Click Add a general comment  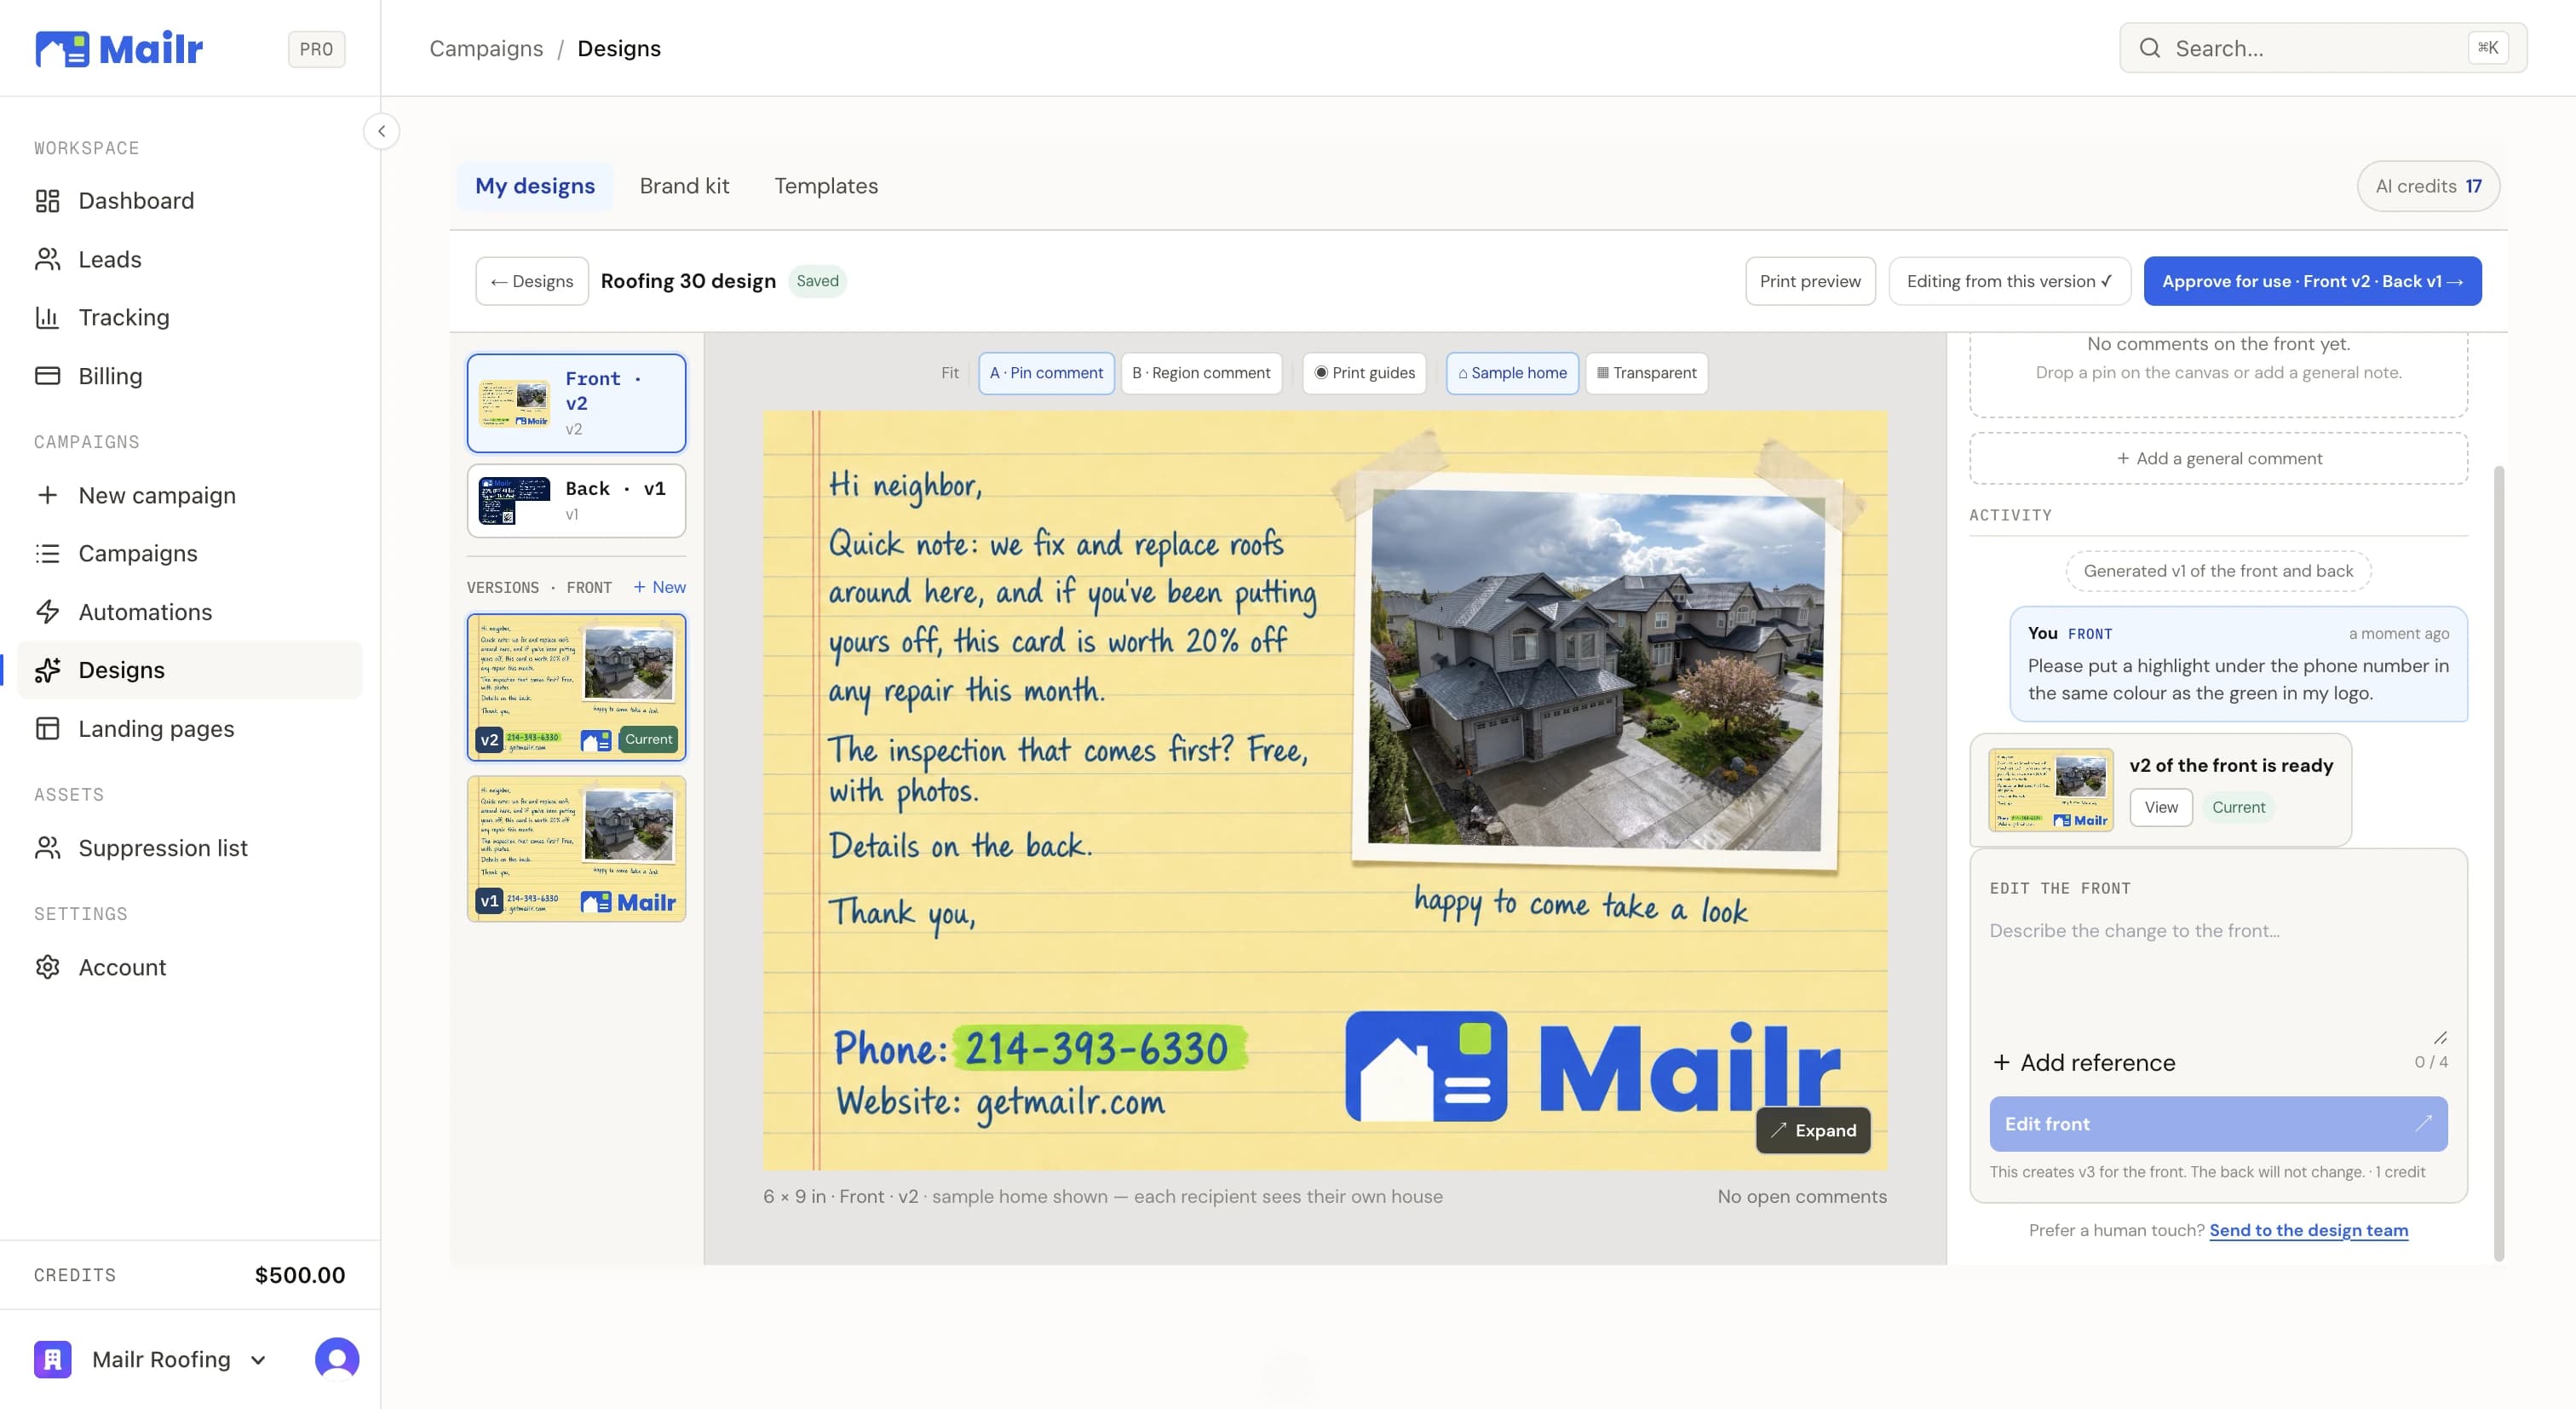pos(2218,458)
